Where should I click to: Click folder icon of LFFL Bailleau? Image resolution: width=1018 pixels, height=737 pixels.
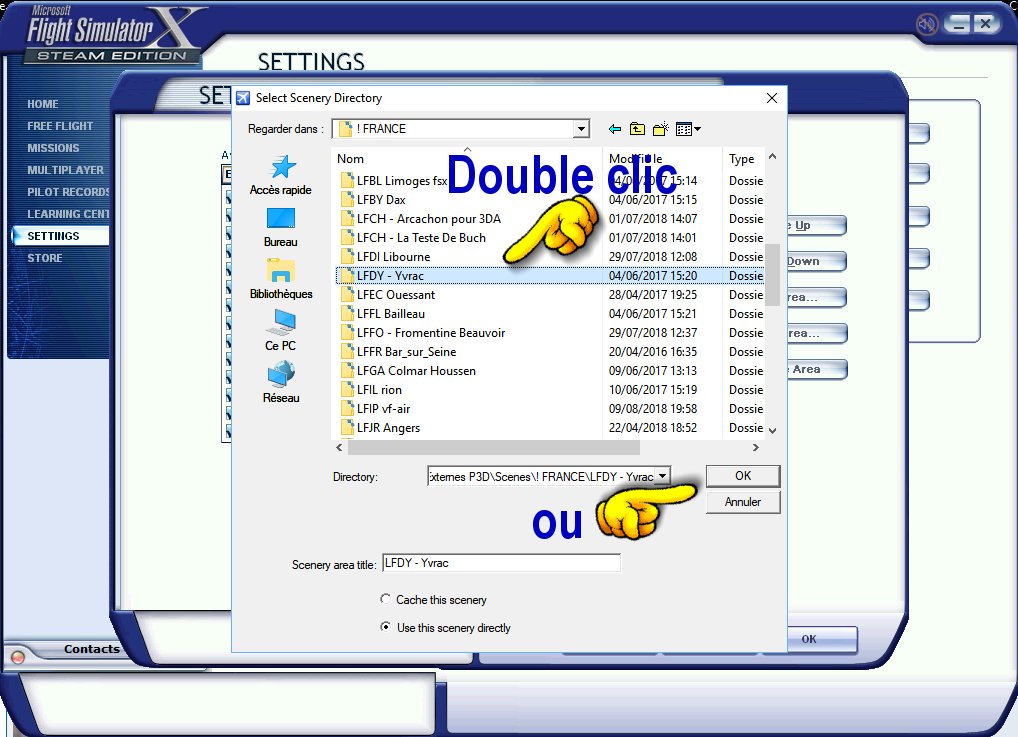click(347, 314)
